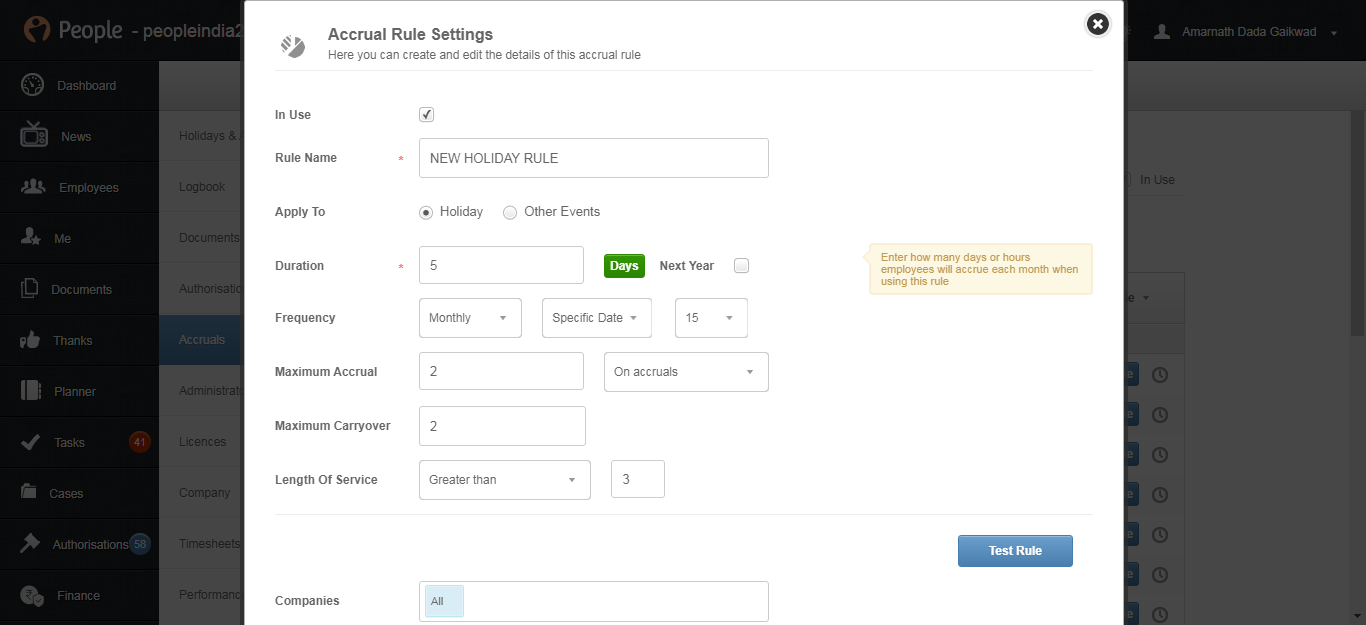
Task: Click the Tasks checkmark icon
Action: point(31,442)
